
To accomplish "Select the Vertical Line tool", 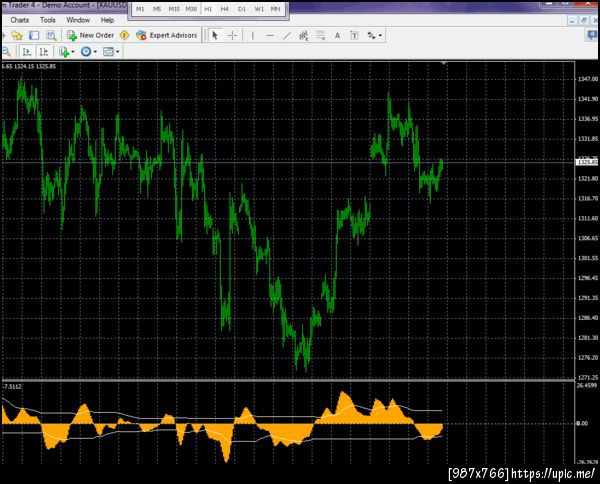I will point(253,36).
